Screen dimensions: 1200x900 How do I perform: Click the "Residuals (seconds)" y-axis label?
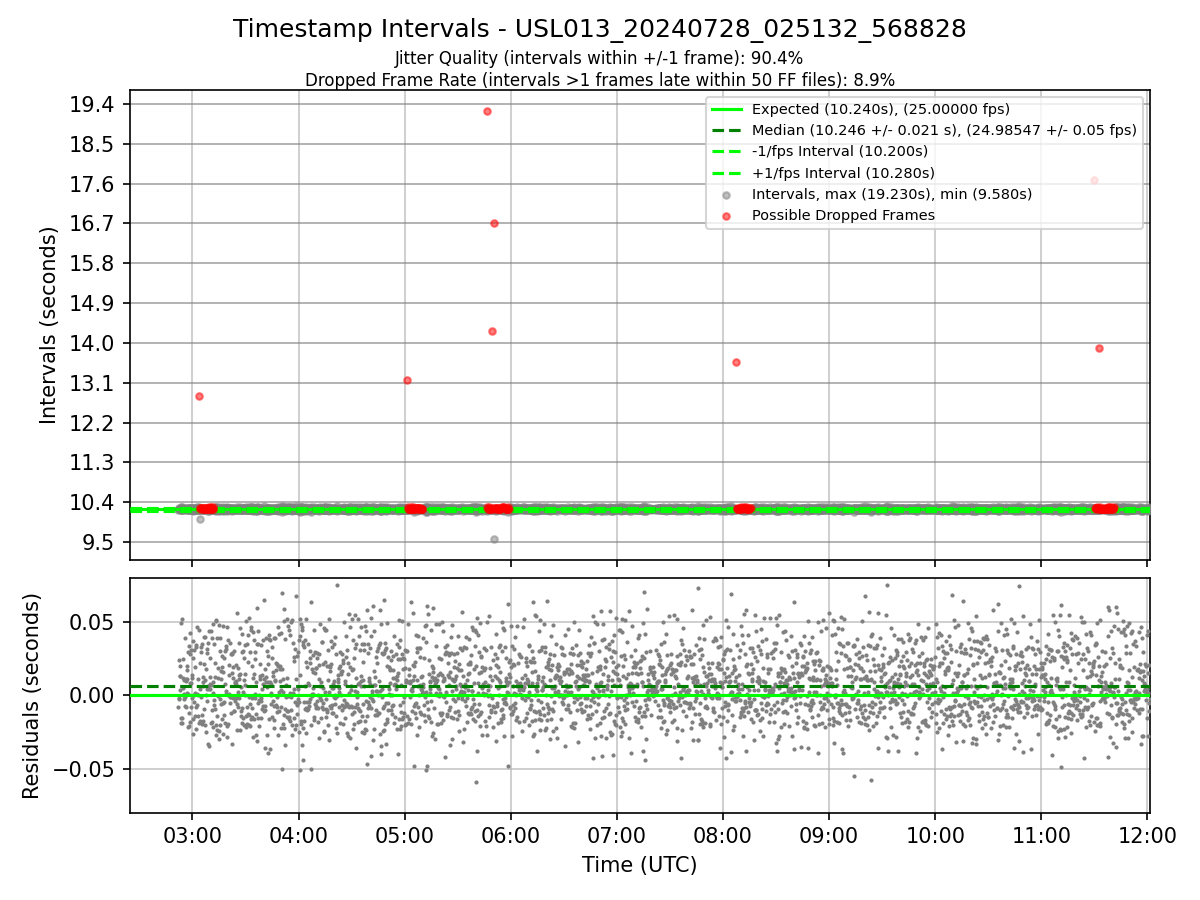[x=31, y=696]
